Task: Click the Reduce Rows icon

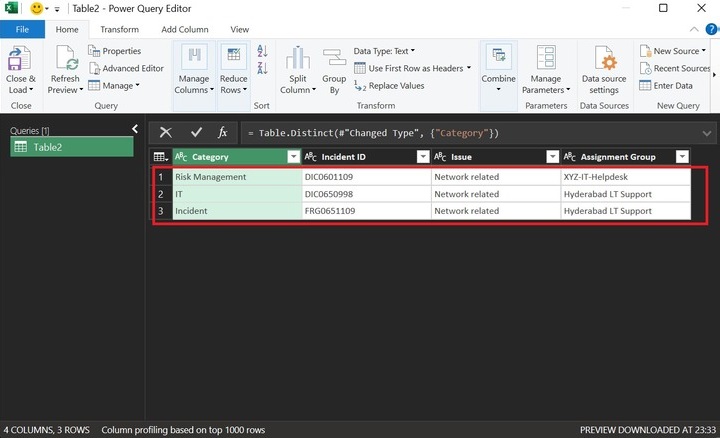Action: 233,56
